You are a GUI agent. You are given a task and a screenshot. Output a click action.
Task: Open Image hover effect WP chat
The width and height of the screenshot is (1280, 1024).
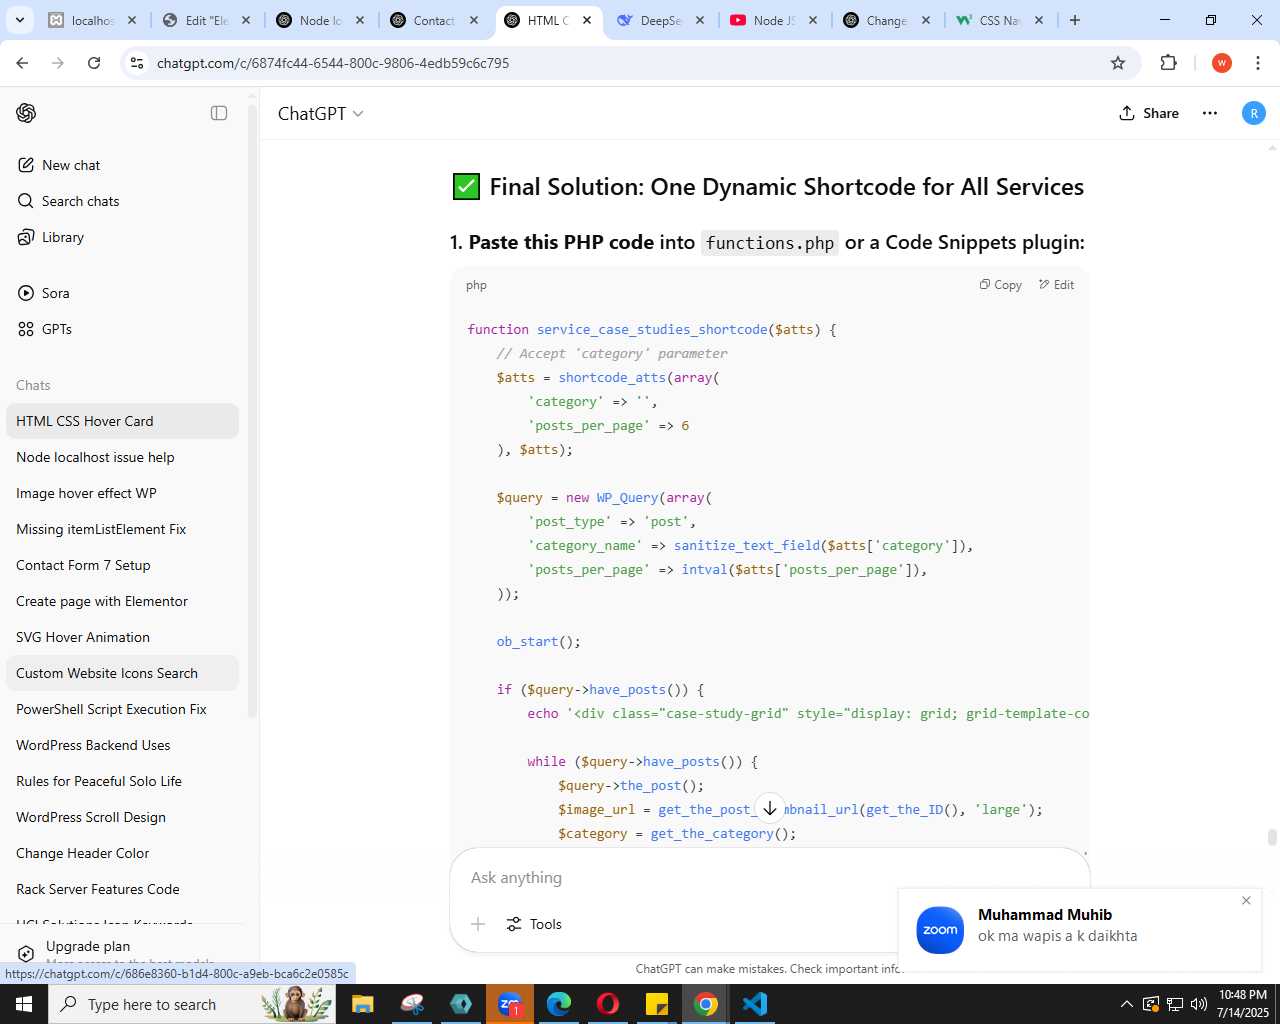(122, 493)
